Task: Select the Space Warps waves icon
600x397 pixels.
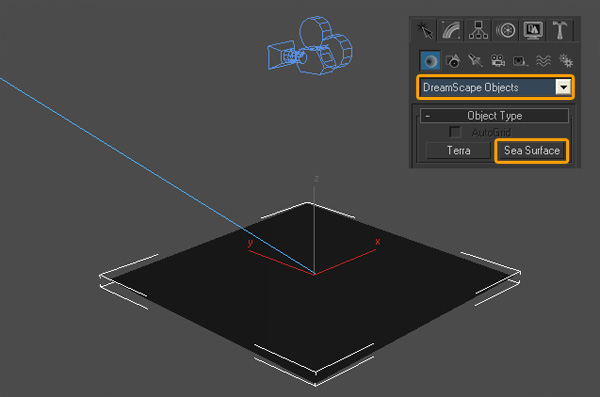Action: 543,61
